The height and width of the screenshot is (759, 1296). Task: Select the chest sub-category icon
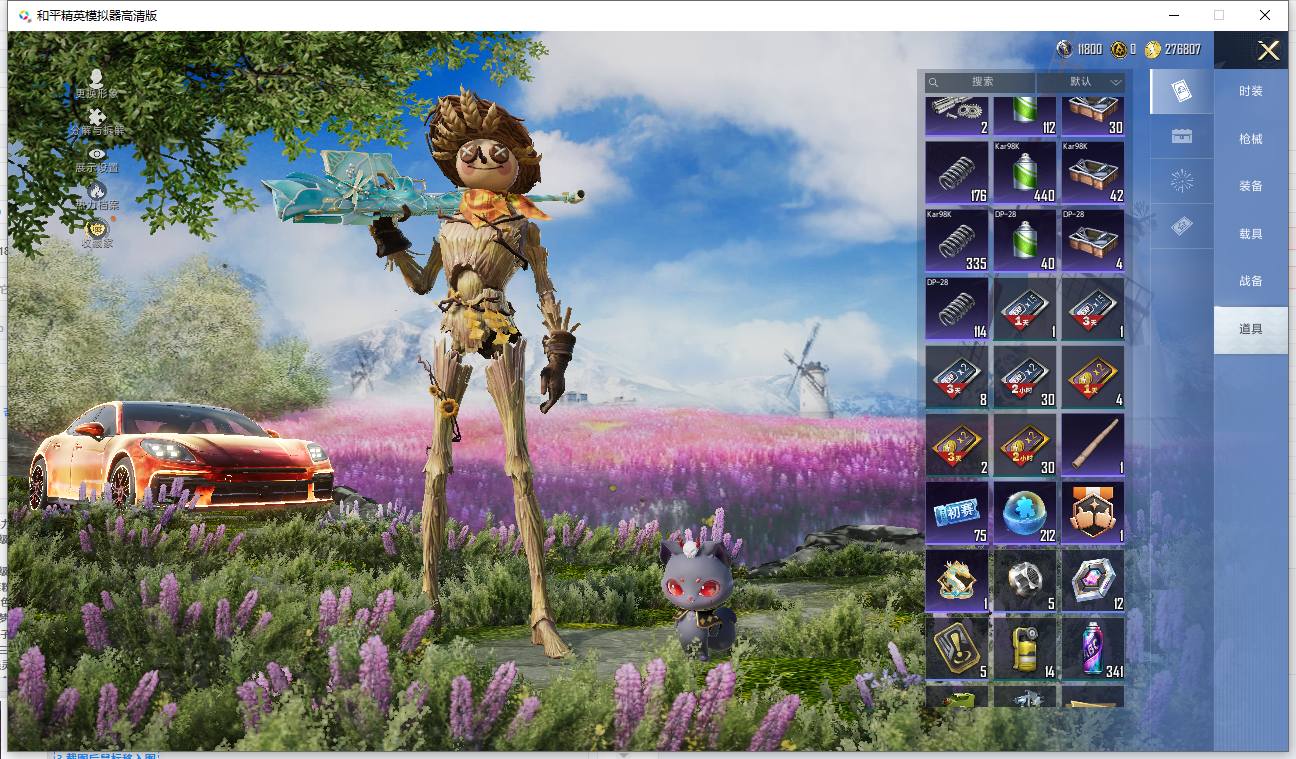(1181, 136)
